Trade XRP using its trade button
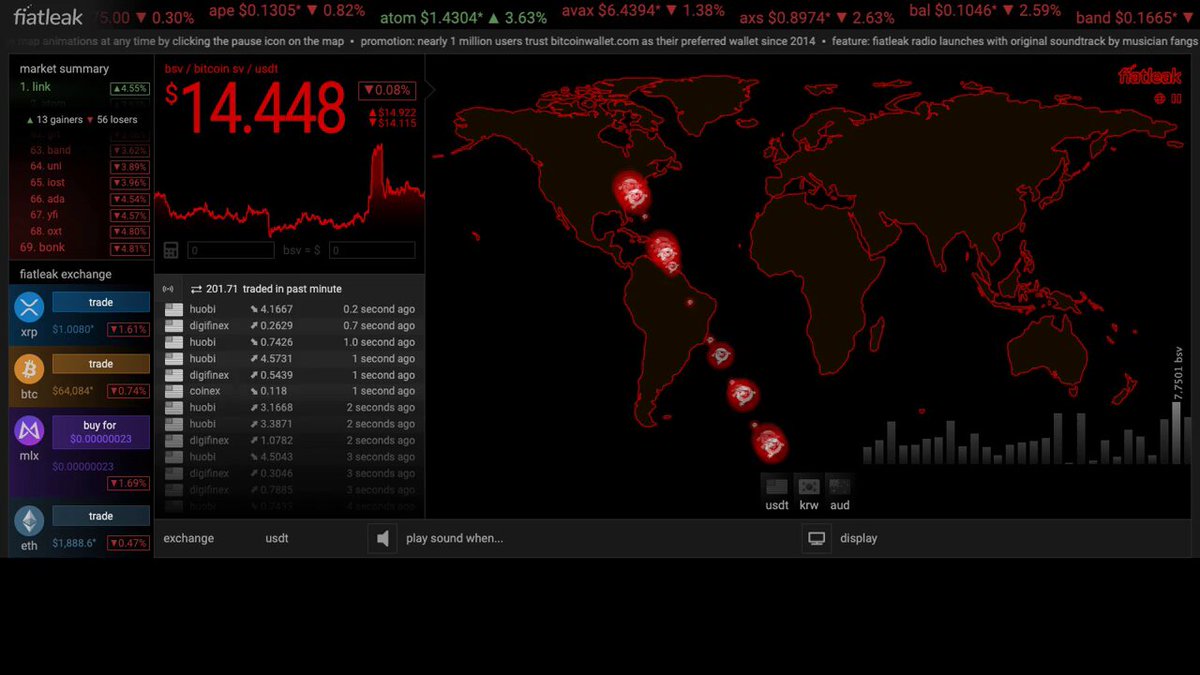1200x675 pixels. (x=101, y=302)
